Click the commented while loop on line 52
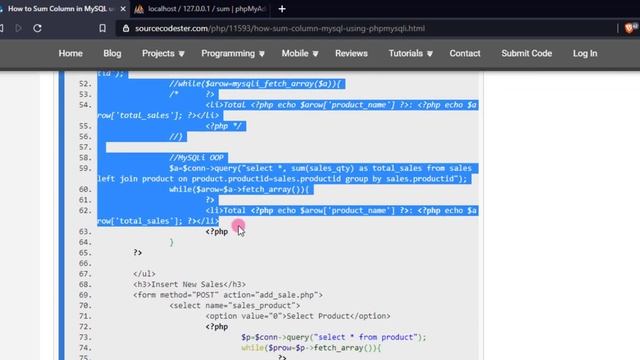This screenshot has height=360, width=640. (x=255, y=84)
